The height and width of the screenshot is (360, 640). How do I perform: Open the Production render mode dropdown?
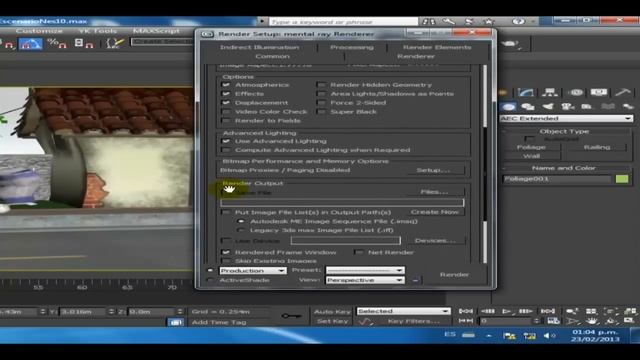253,271
